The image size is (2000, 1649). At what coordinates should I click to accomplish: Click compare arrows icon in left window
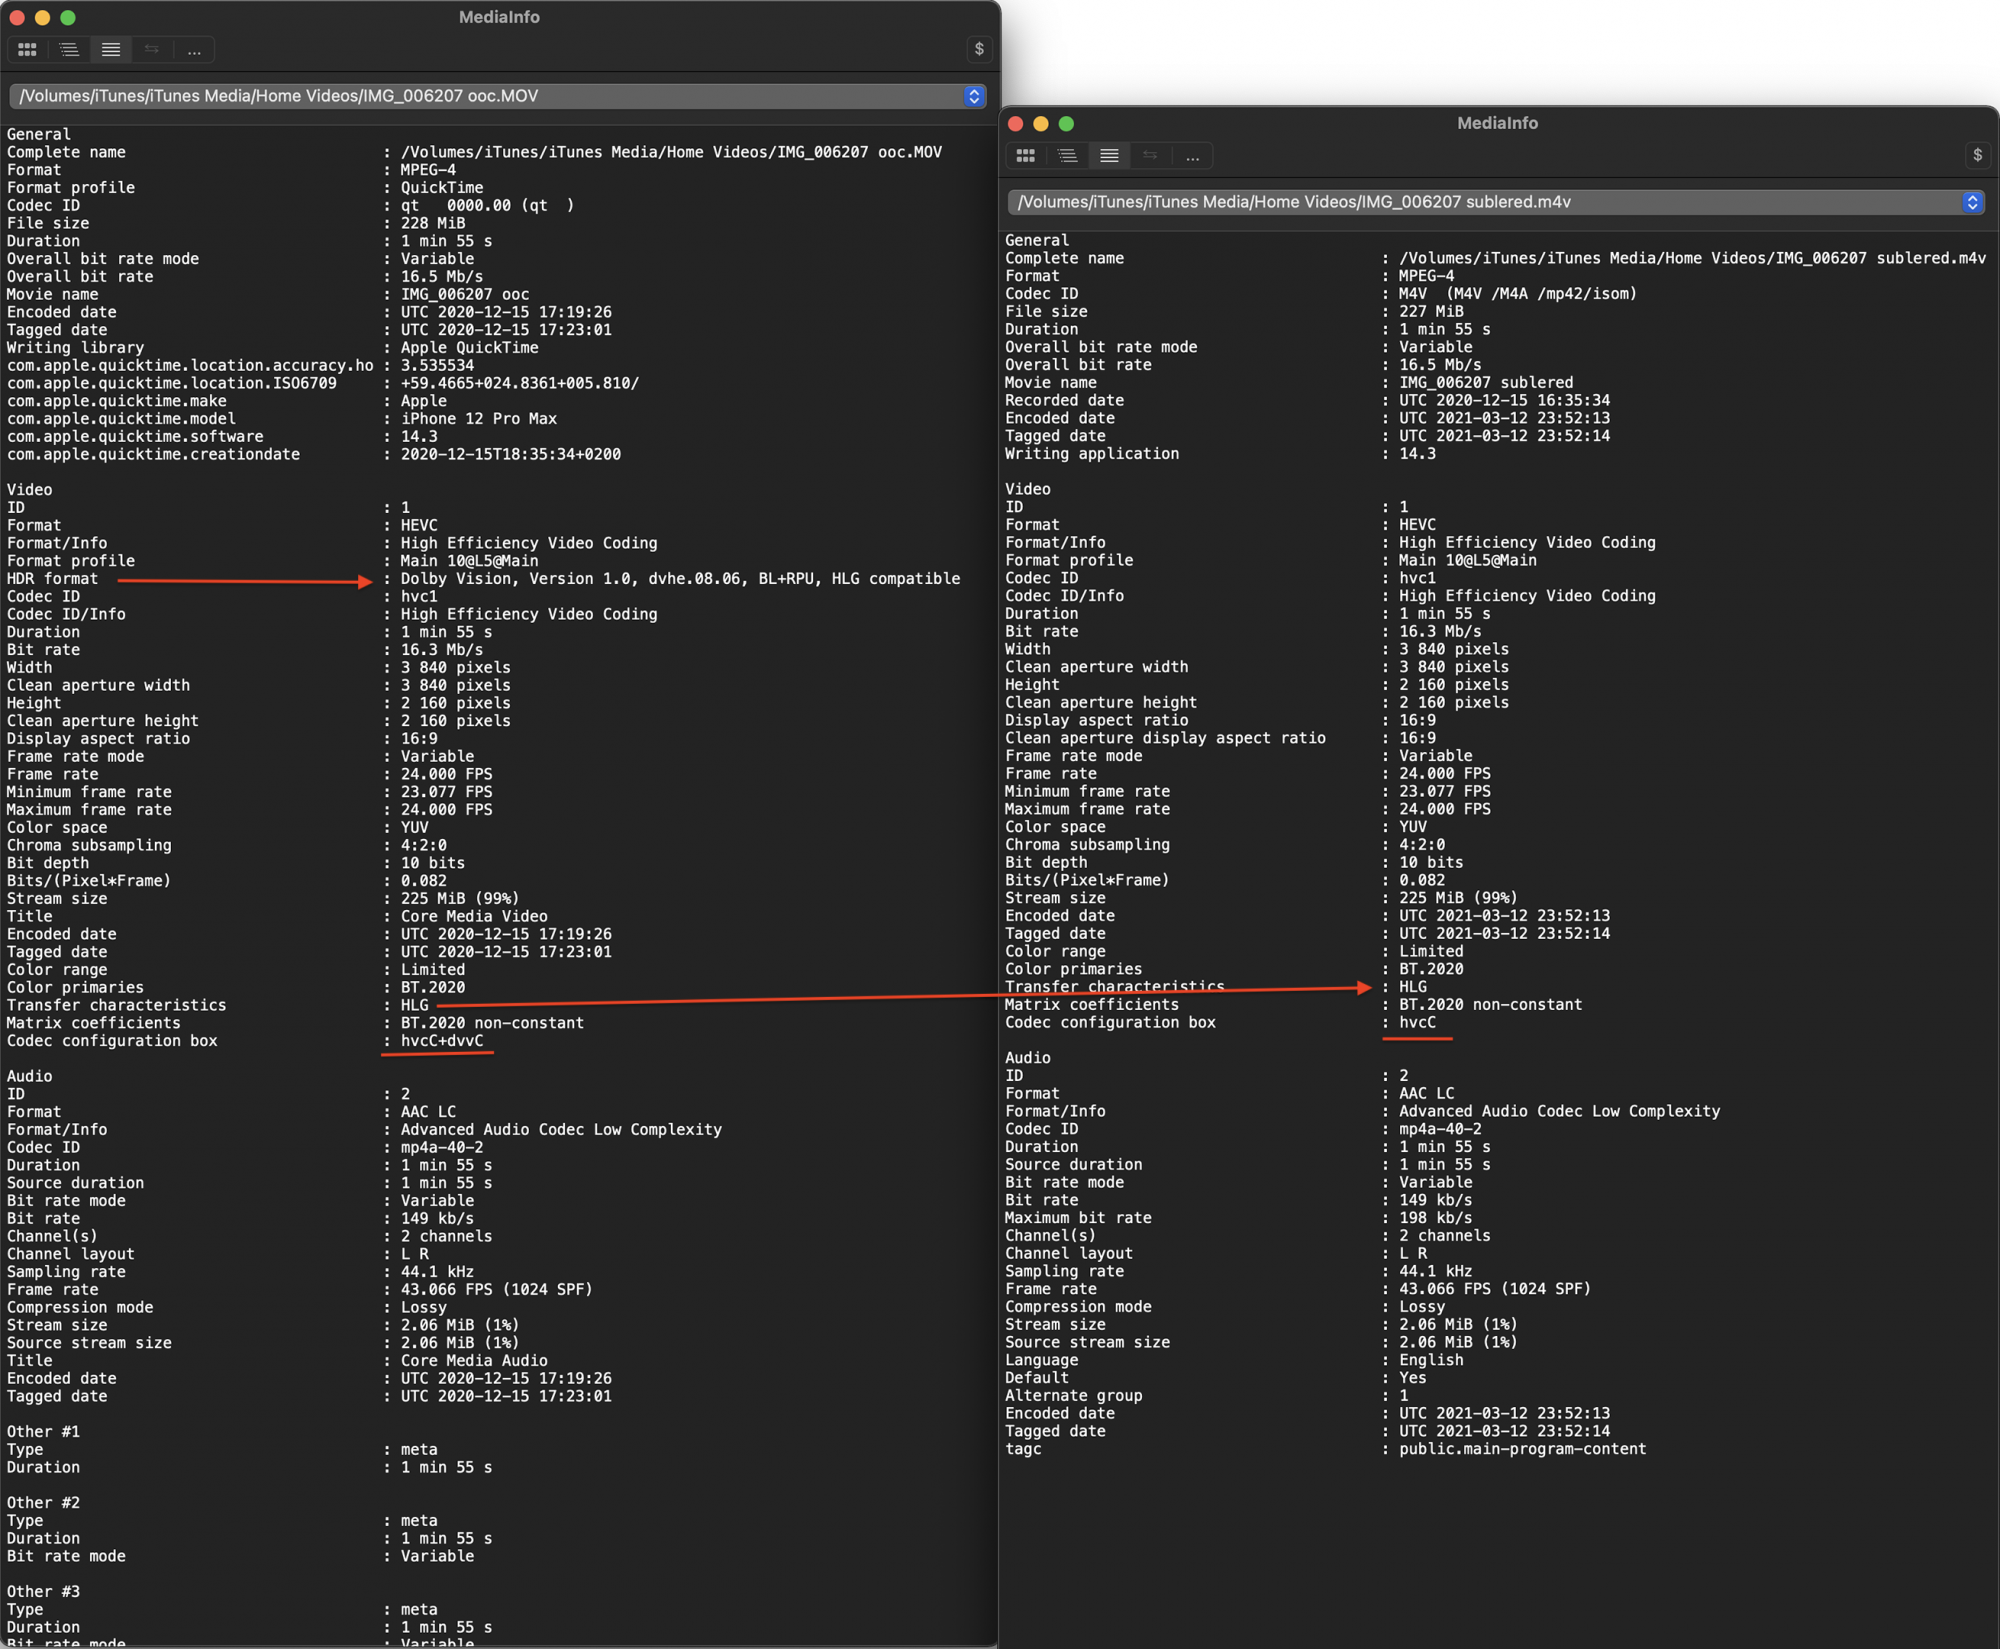point(152,49)
